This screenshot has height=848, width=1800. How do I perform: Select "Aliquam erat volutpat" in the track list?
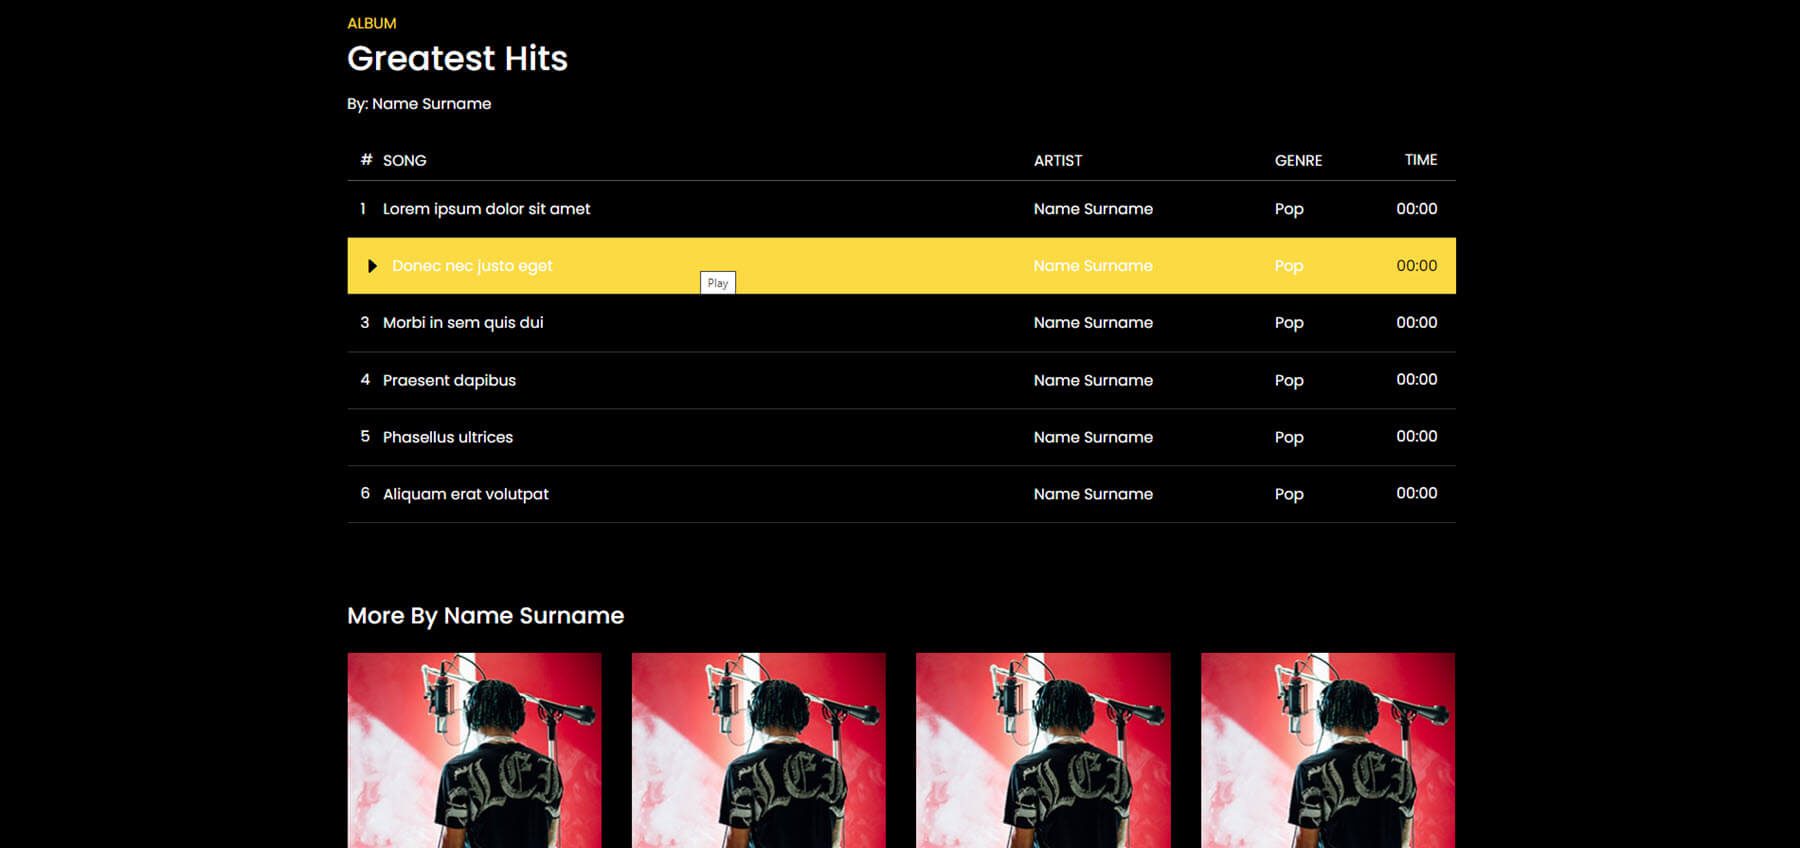click(x=465, y=494)
